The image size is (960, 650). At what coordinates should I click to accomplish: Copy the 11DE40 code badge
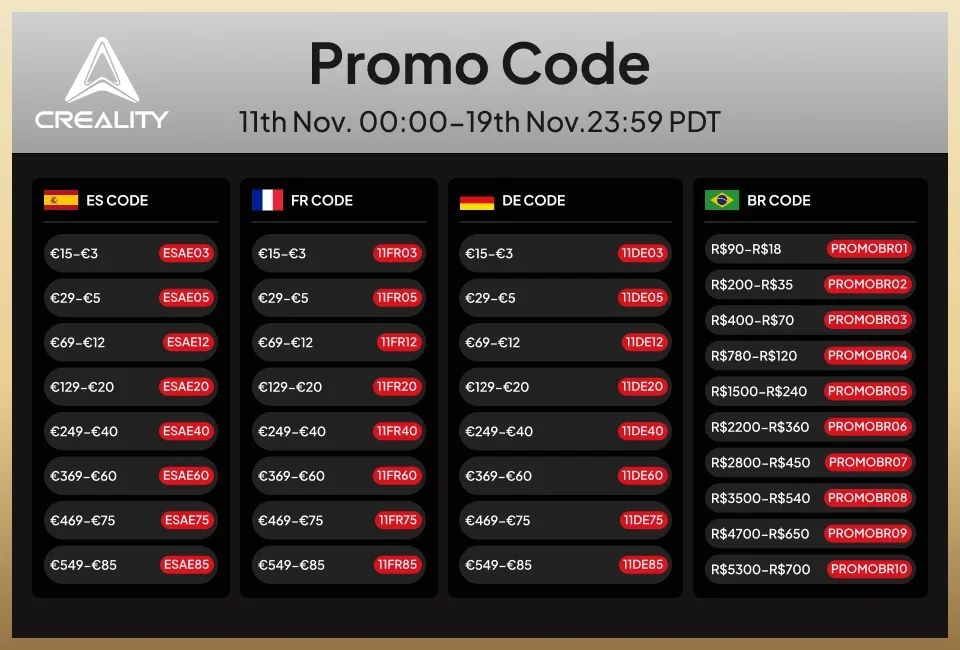point(642,431)
